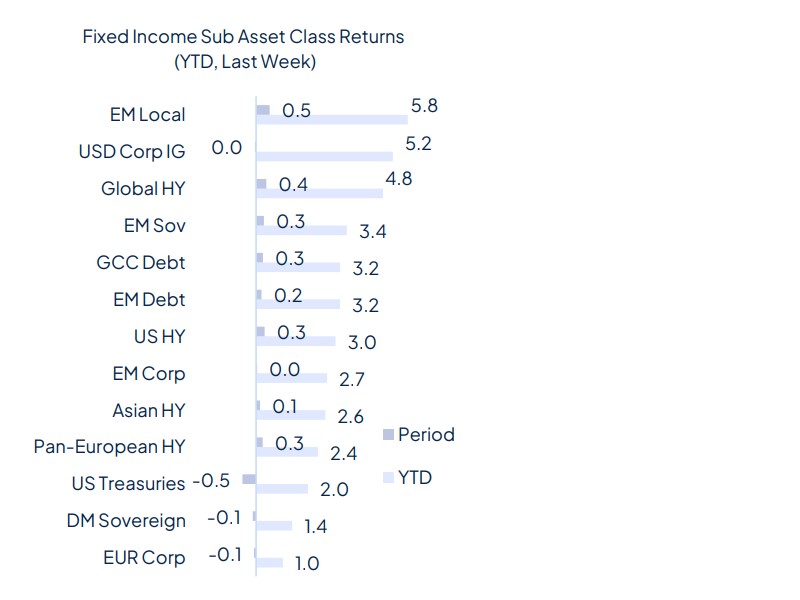Image resolution: width=800 pixels, height=600 pixels.
Task: Click the US HY category label
Action: click(x=160, y=337)
